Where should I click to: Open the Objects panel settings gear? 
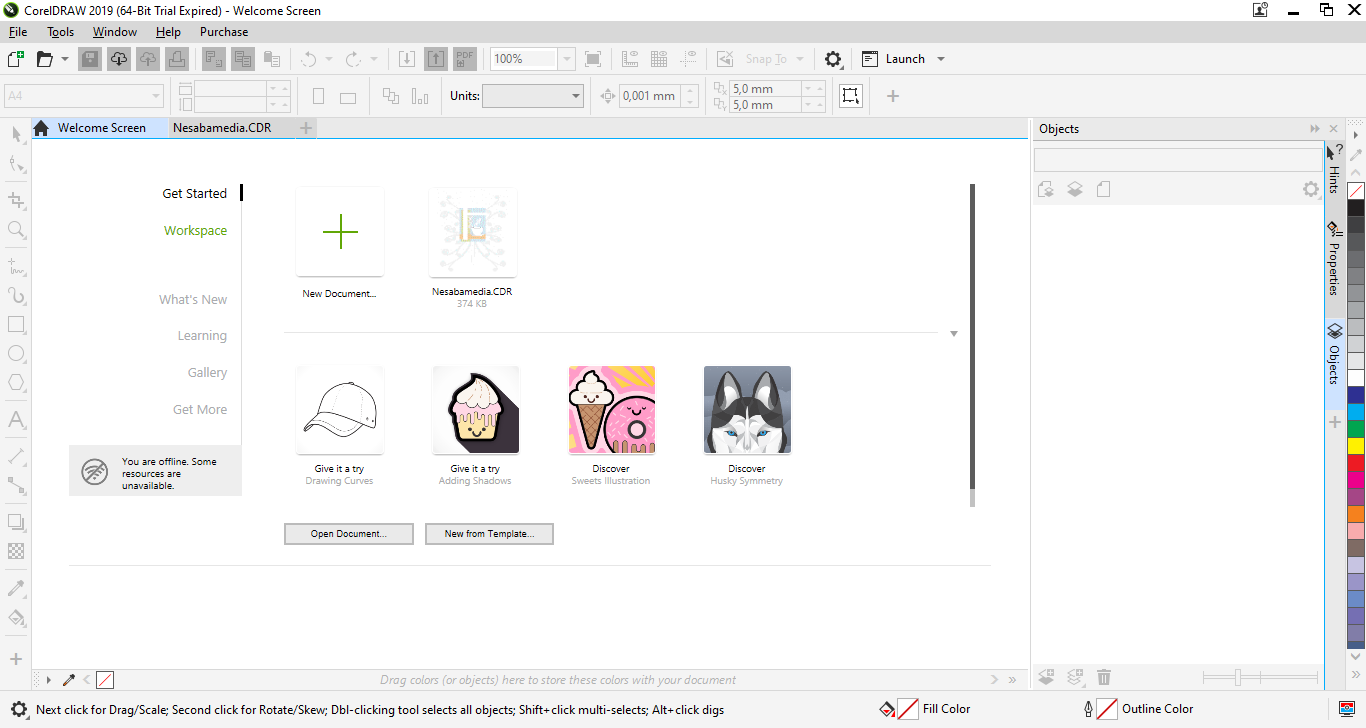click(x=1310, y=189)
